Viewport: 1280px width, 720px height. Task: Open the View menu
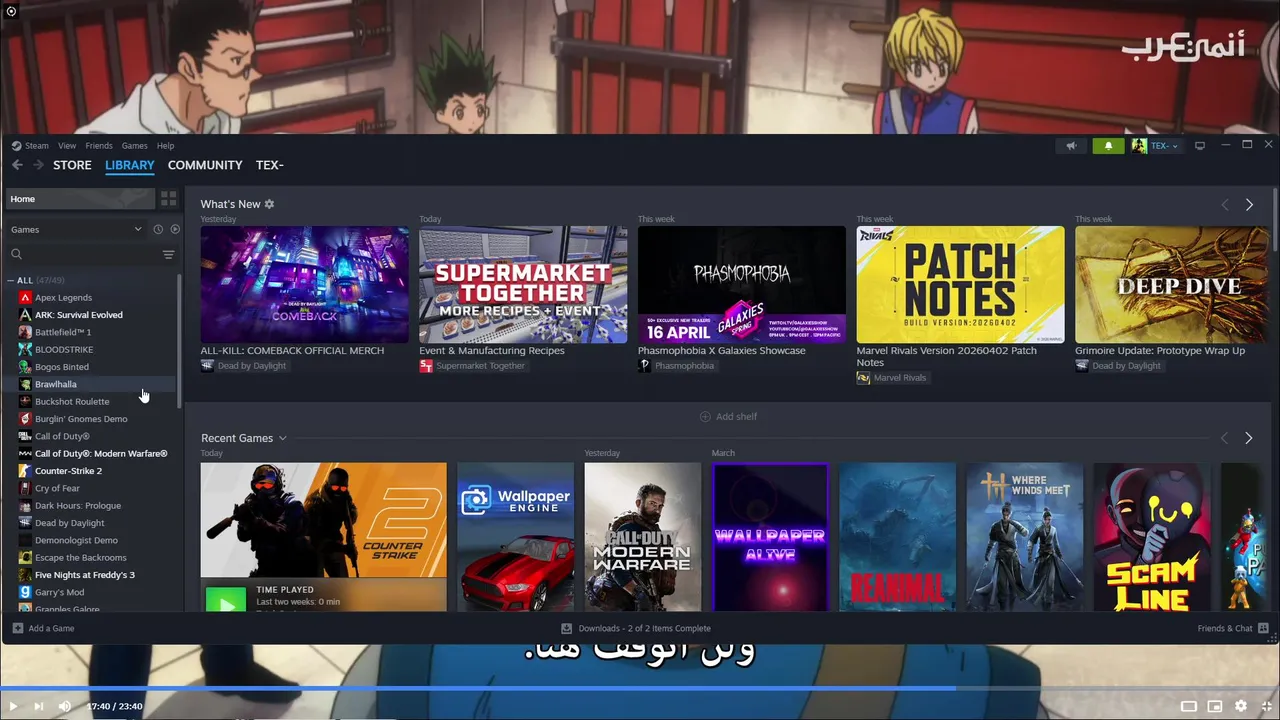[x=67, y=146]
